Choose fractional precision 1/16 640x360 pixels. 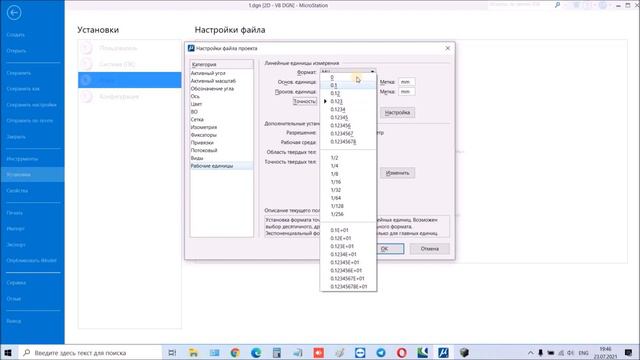[348, 182]
